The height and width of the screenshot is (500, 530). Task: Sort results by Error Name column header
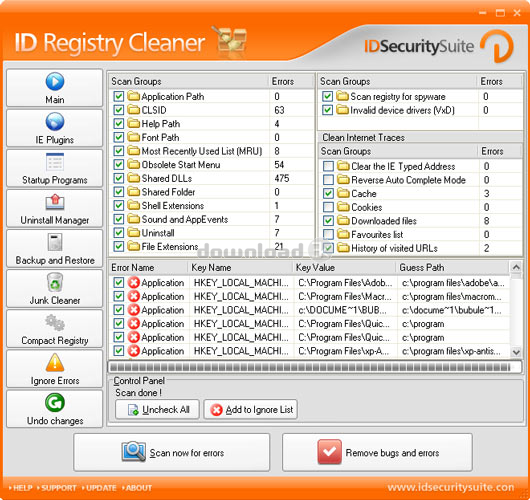pos(148,267)
